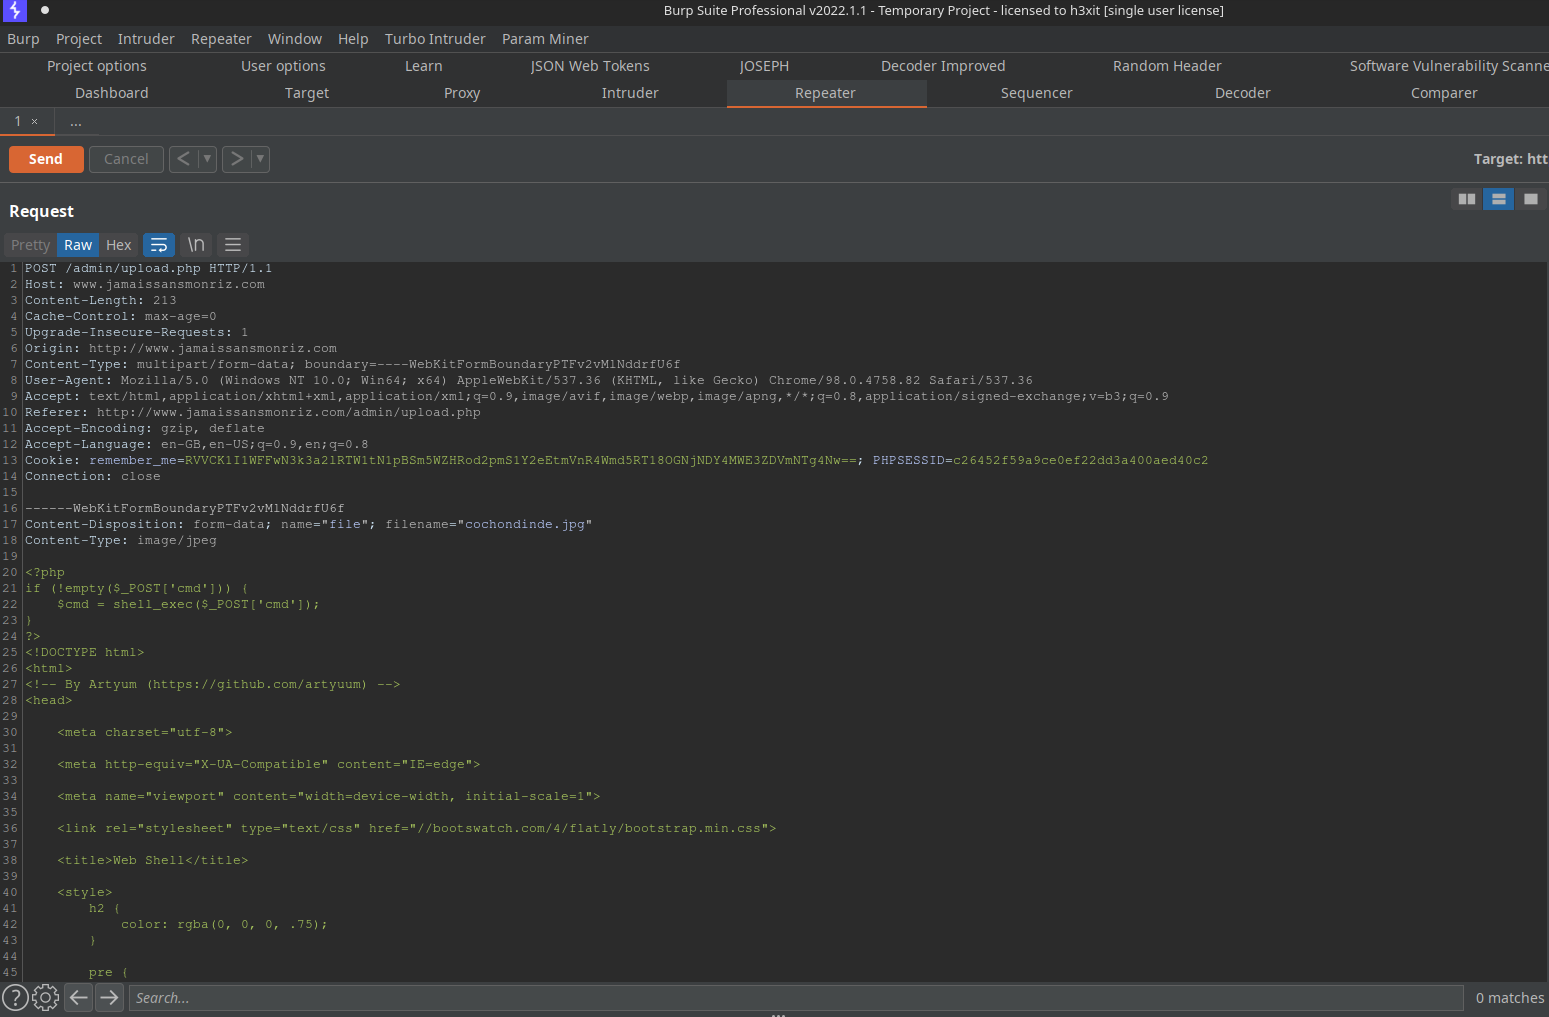Open the Window menu
This screenshot has height=1017, width=1549.
coord(295,39)
